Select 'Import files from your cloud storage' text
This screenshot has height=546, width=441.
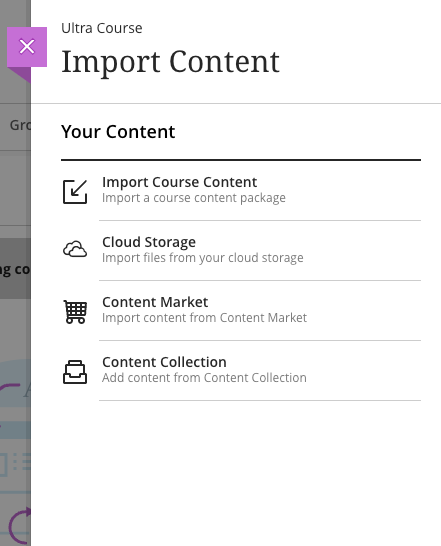(x=203, y=258)
